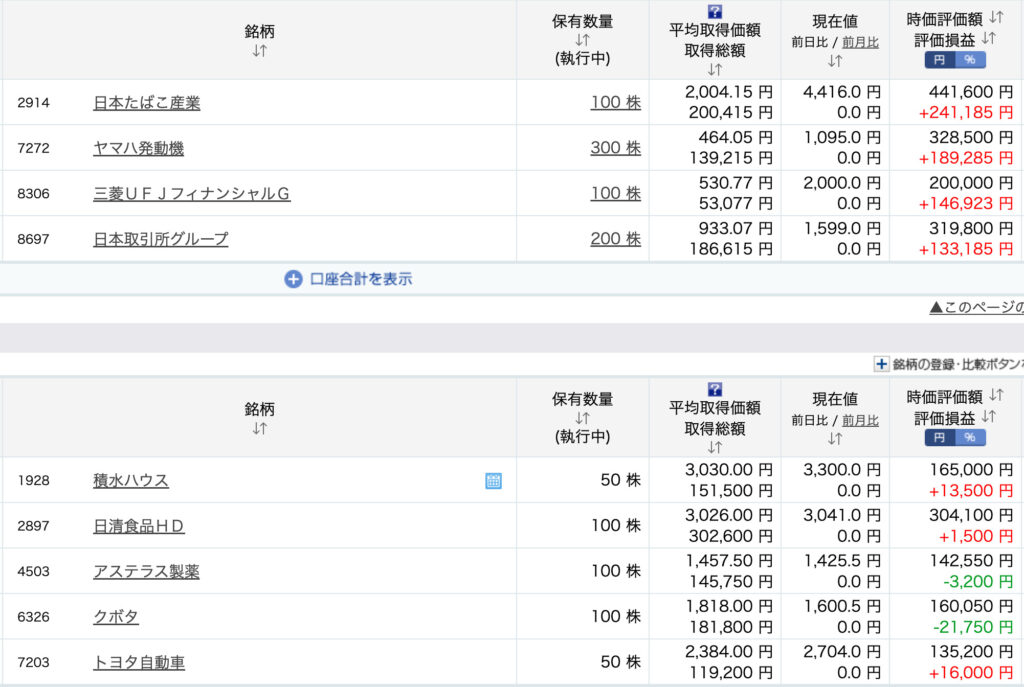This screenshot has height=687, width=1024.
Task: Open the 三菱ＵＦＪフィナンシャルG stock link
Action: pos(192,193)
